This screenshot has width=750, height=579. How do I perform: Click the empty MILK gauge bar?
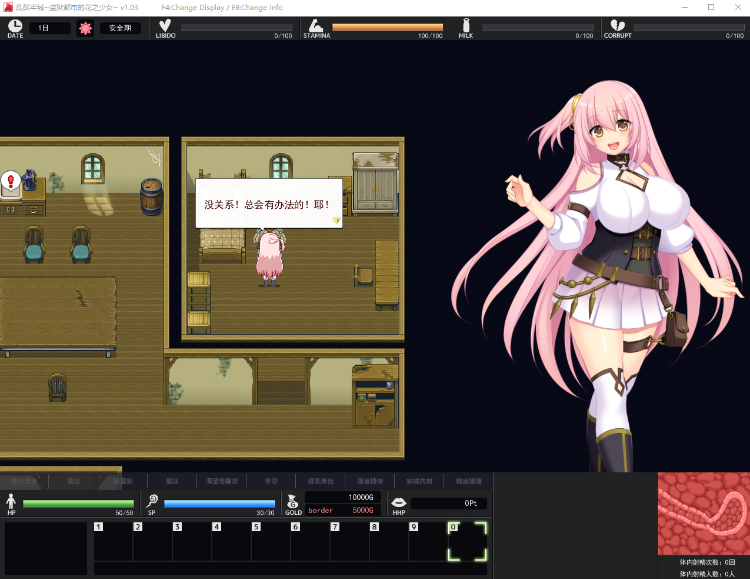click(538, 27)
